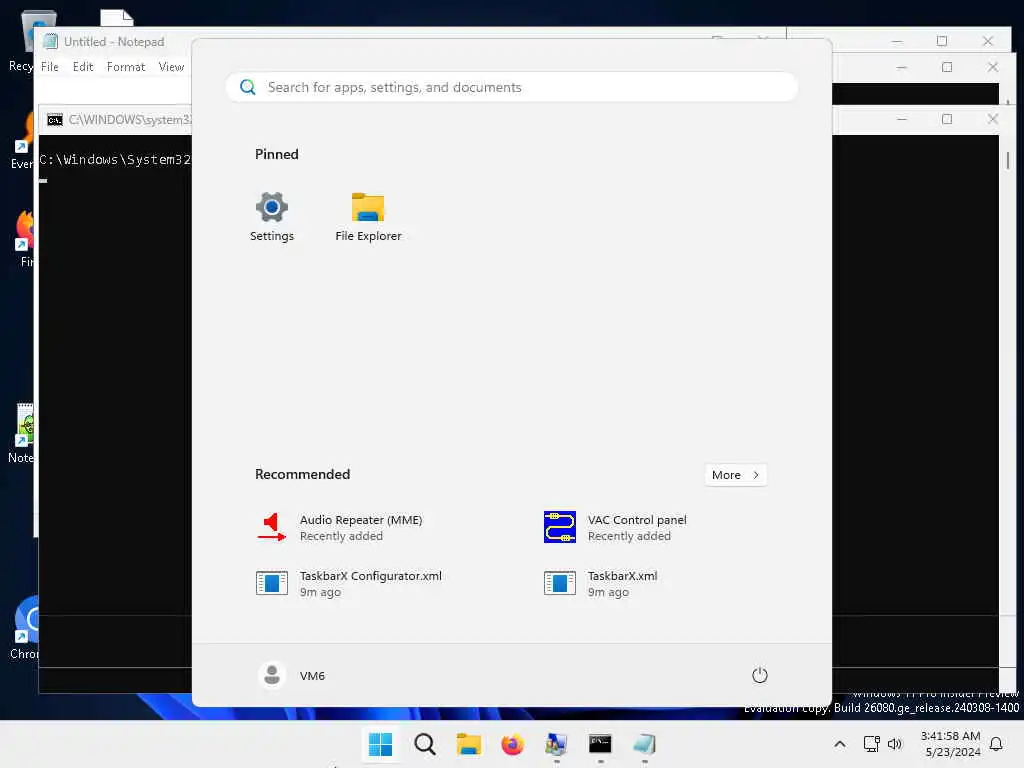Open the Notepad++ desktop shortcut

tap(22, 433)
